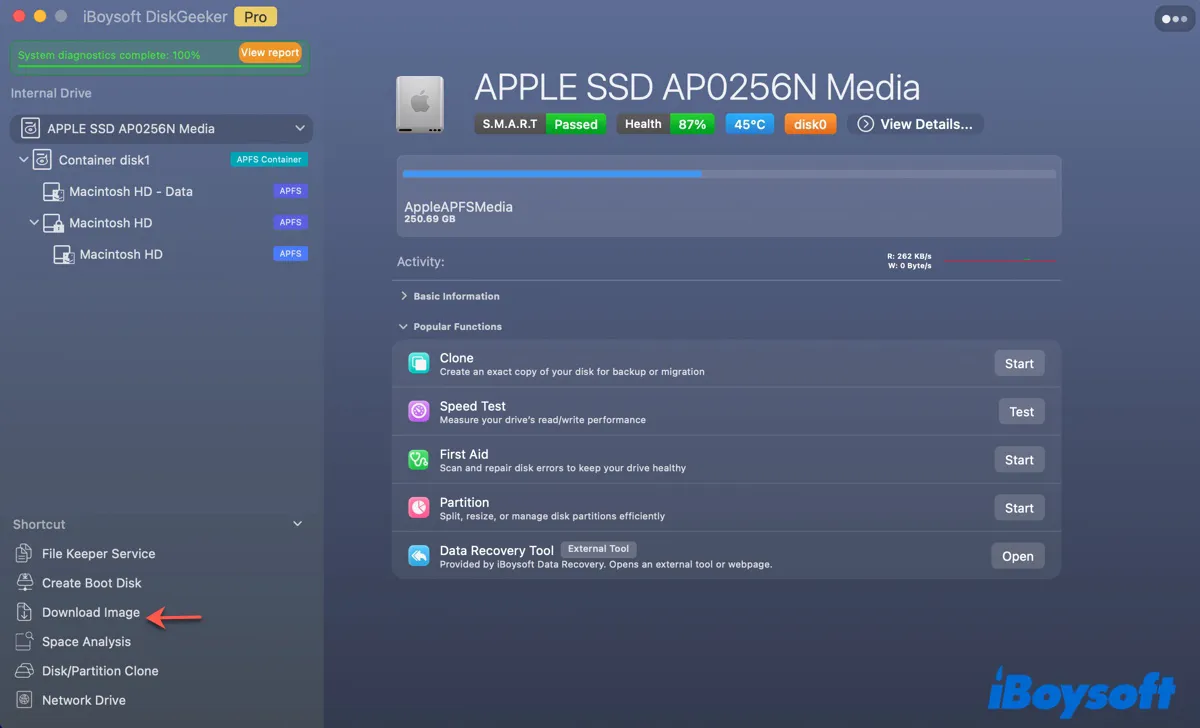Click the read/write activity graph
This screenshot has width=1200, height=728.
point(999,260)
